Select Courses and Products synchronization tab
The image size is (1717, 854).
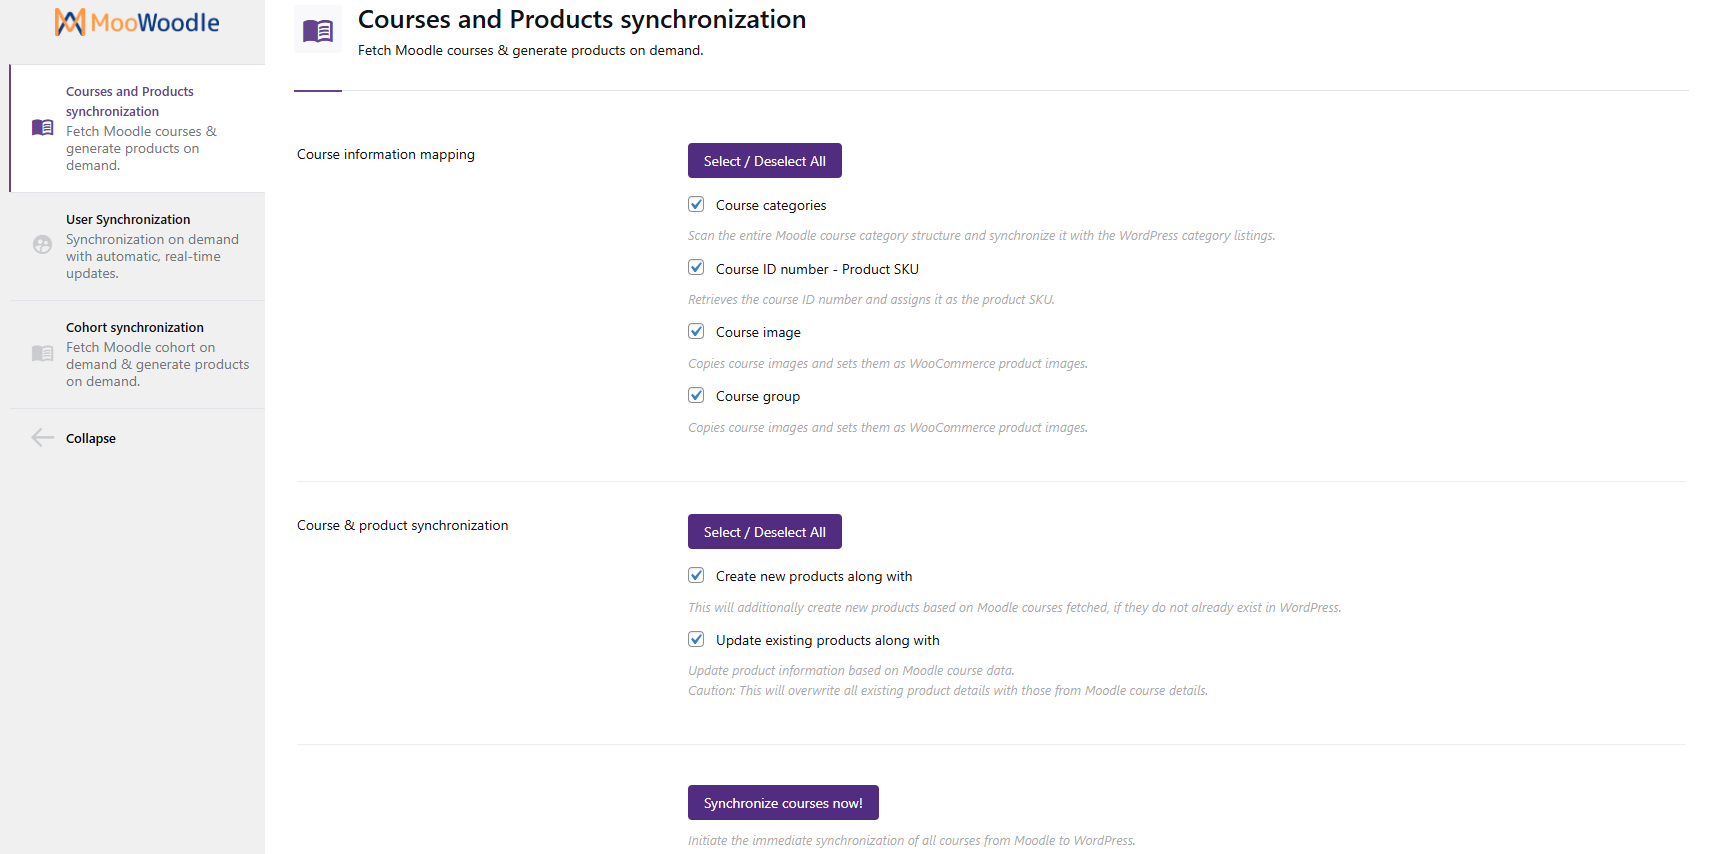[130, 101]
